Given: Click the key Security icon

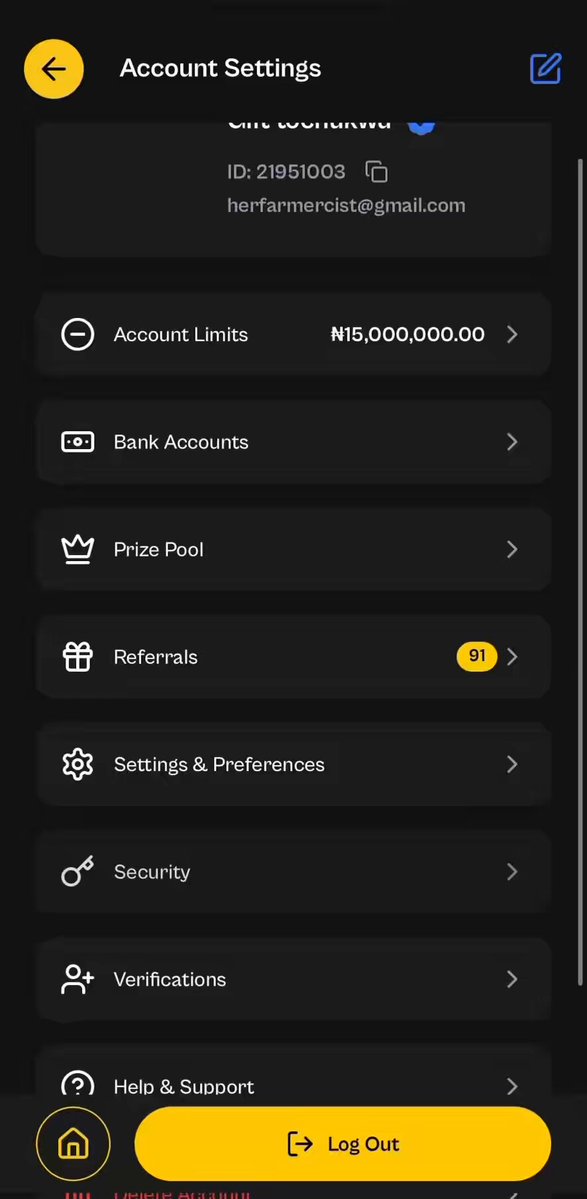Looking at the screenshot, I should [77, 872].
